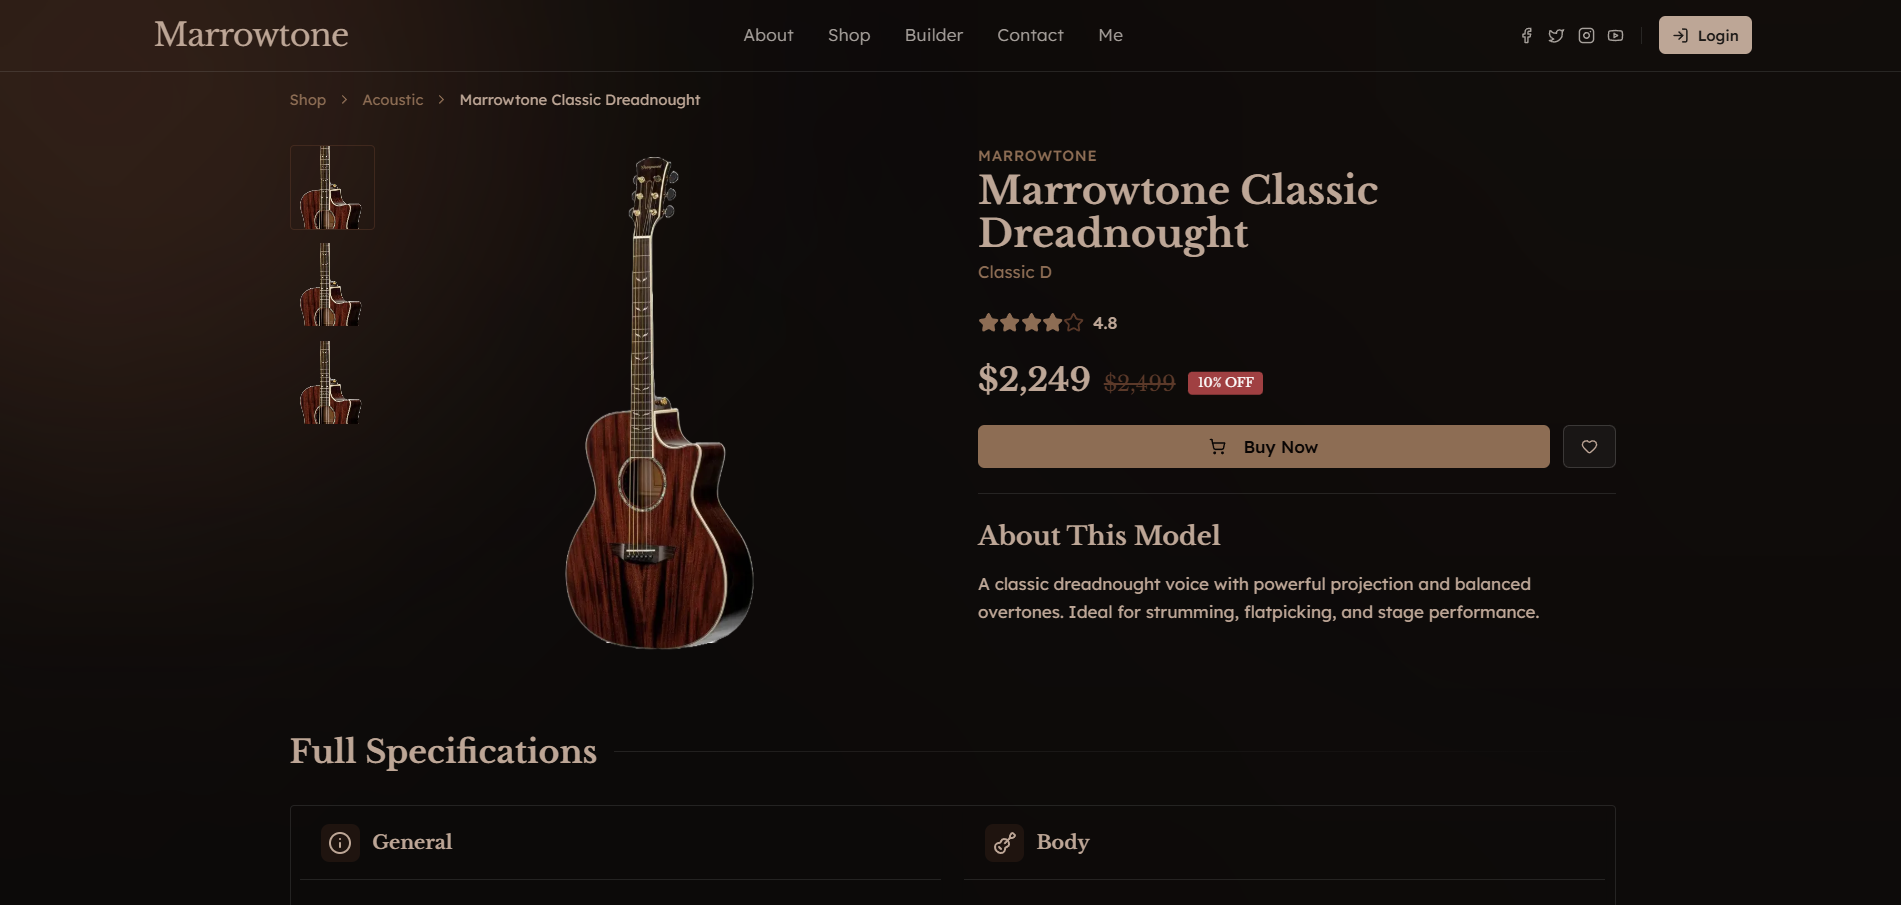Open the Me menu item

click(1110, 35)
